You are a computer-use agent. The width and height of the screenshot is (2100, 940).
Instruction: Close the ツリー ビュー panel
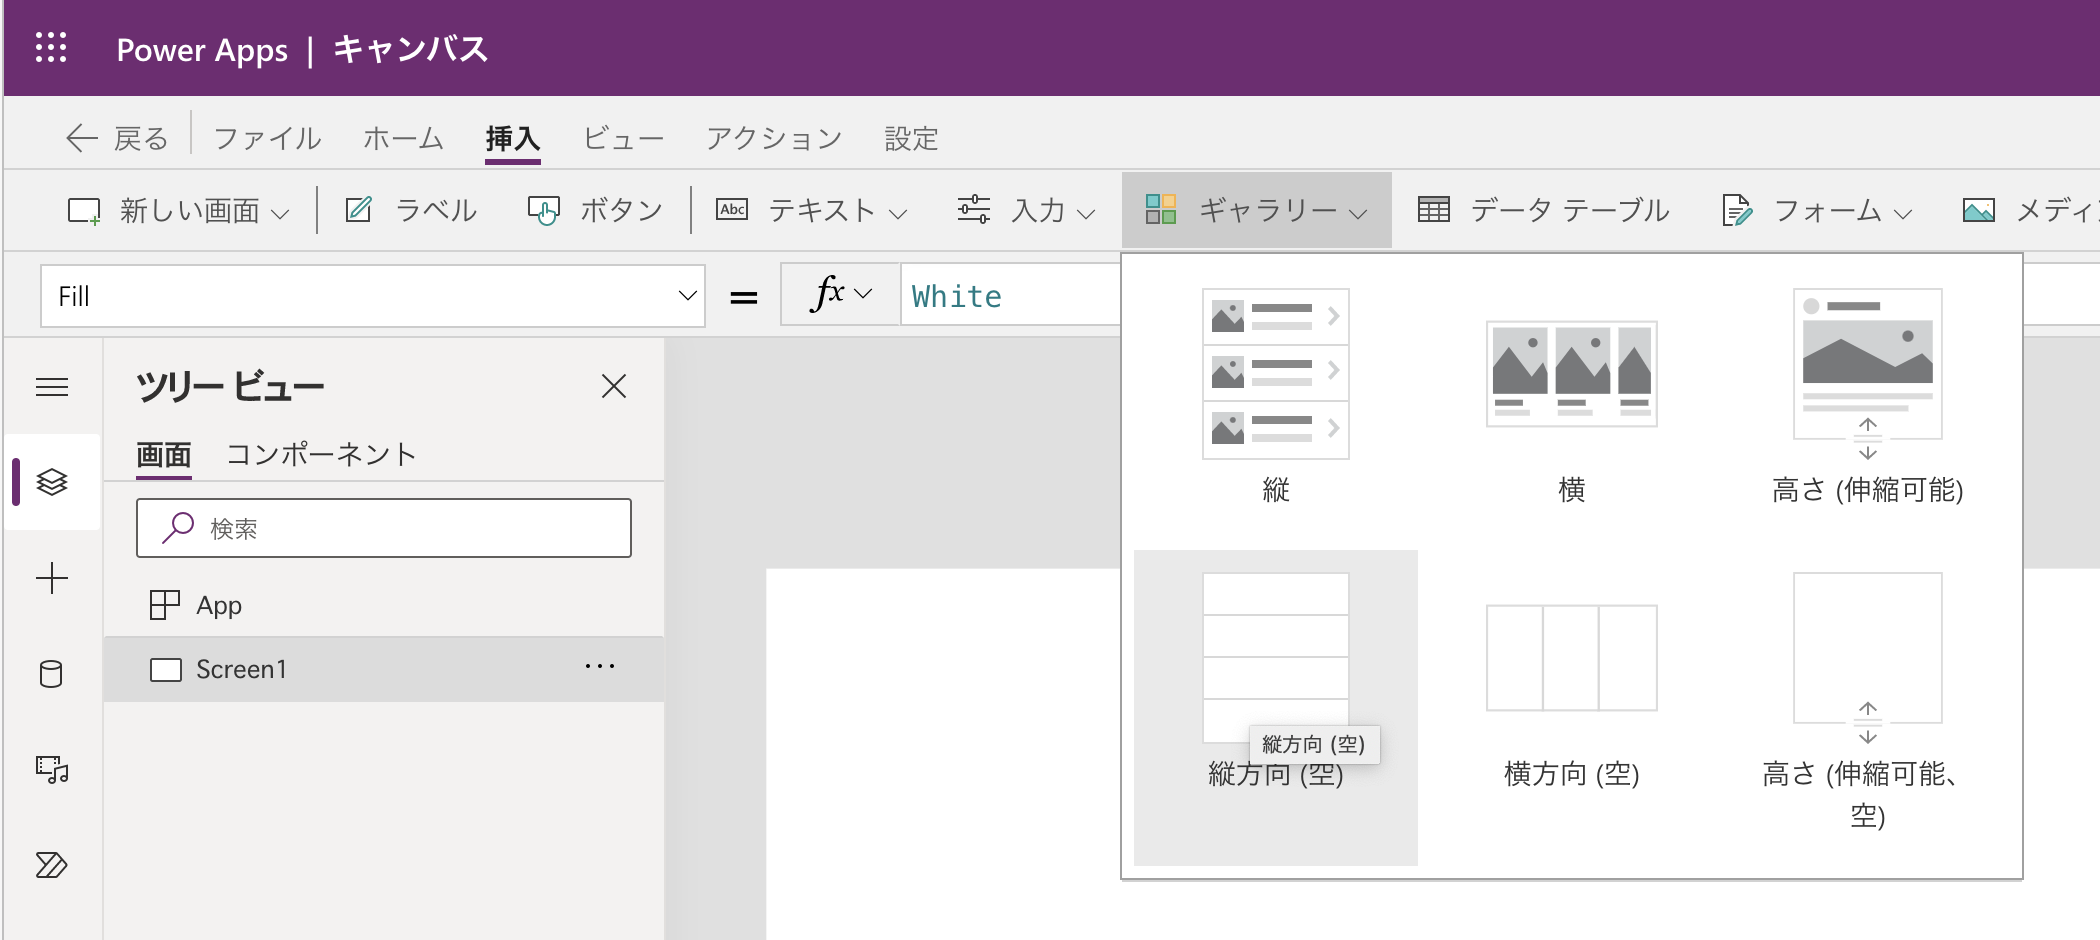613,386
